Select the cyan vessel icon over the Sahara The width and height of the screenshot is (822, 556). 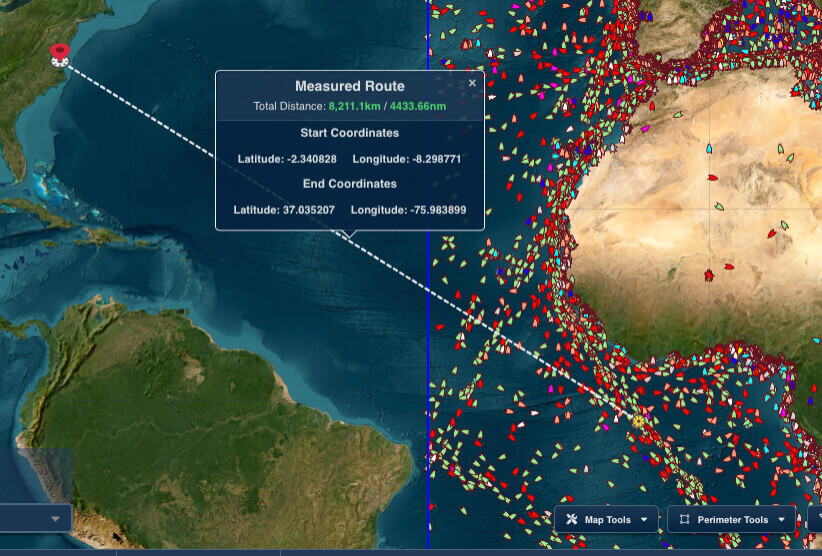pos(709,148)
